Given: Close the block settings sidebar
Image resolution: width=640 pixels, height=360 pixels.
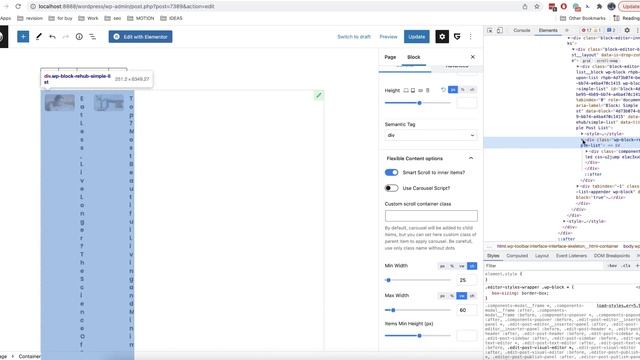Looking at the screenshot, I should 473,57.
